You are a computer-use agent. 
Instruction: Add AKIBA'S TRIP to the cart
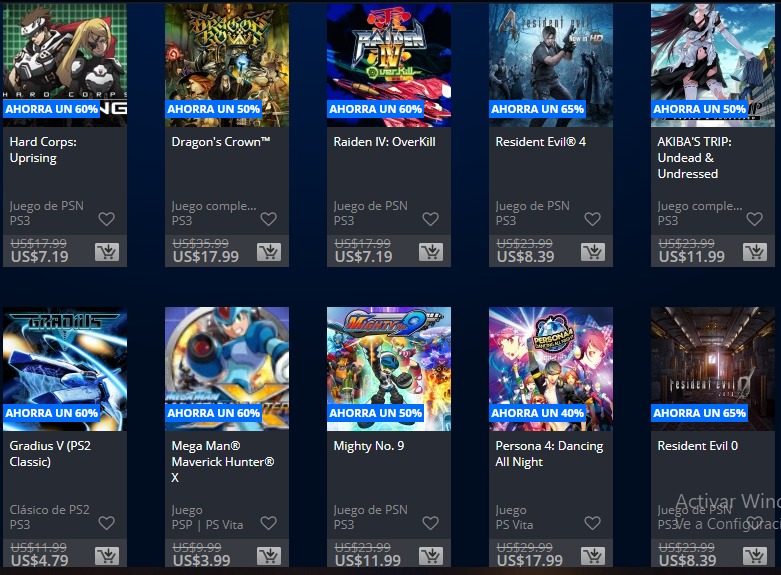[x=755, y=252]
